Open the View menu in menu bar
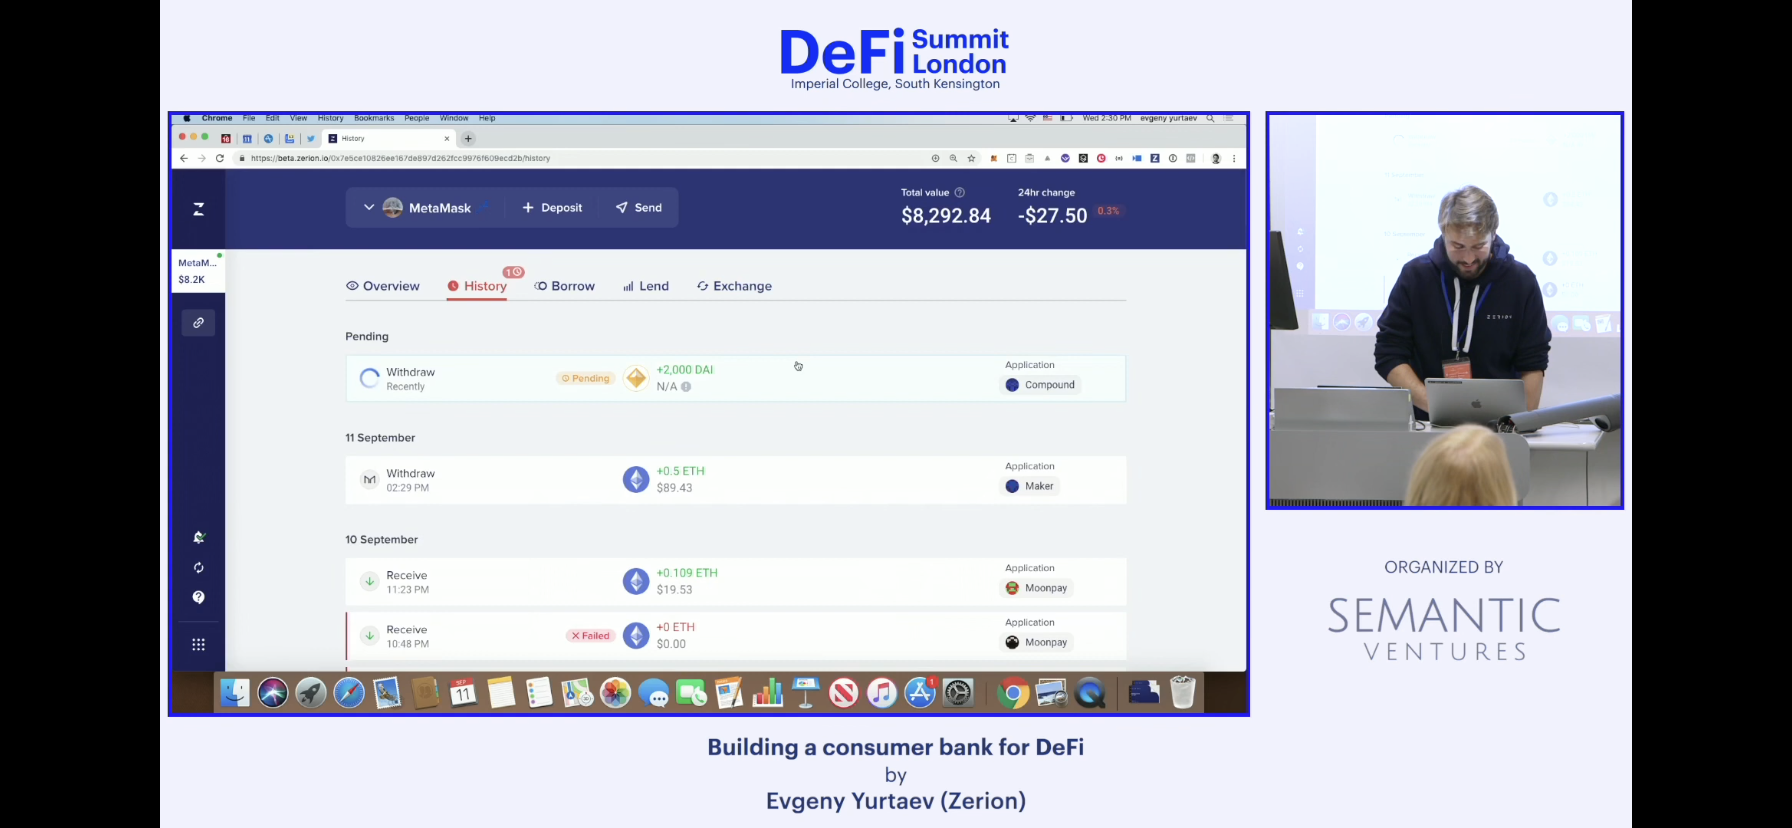This screenshot has height=828, width=1792. tap(298, 118)
